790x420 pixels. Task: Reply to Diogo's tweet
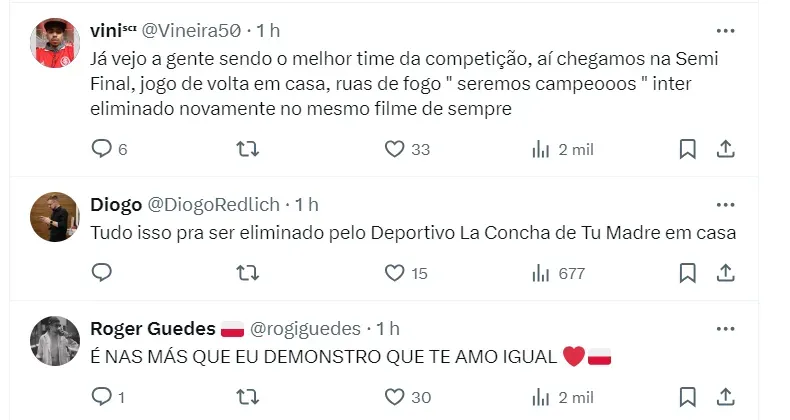coord(102,272)
